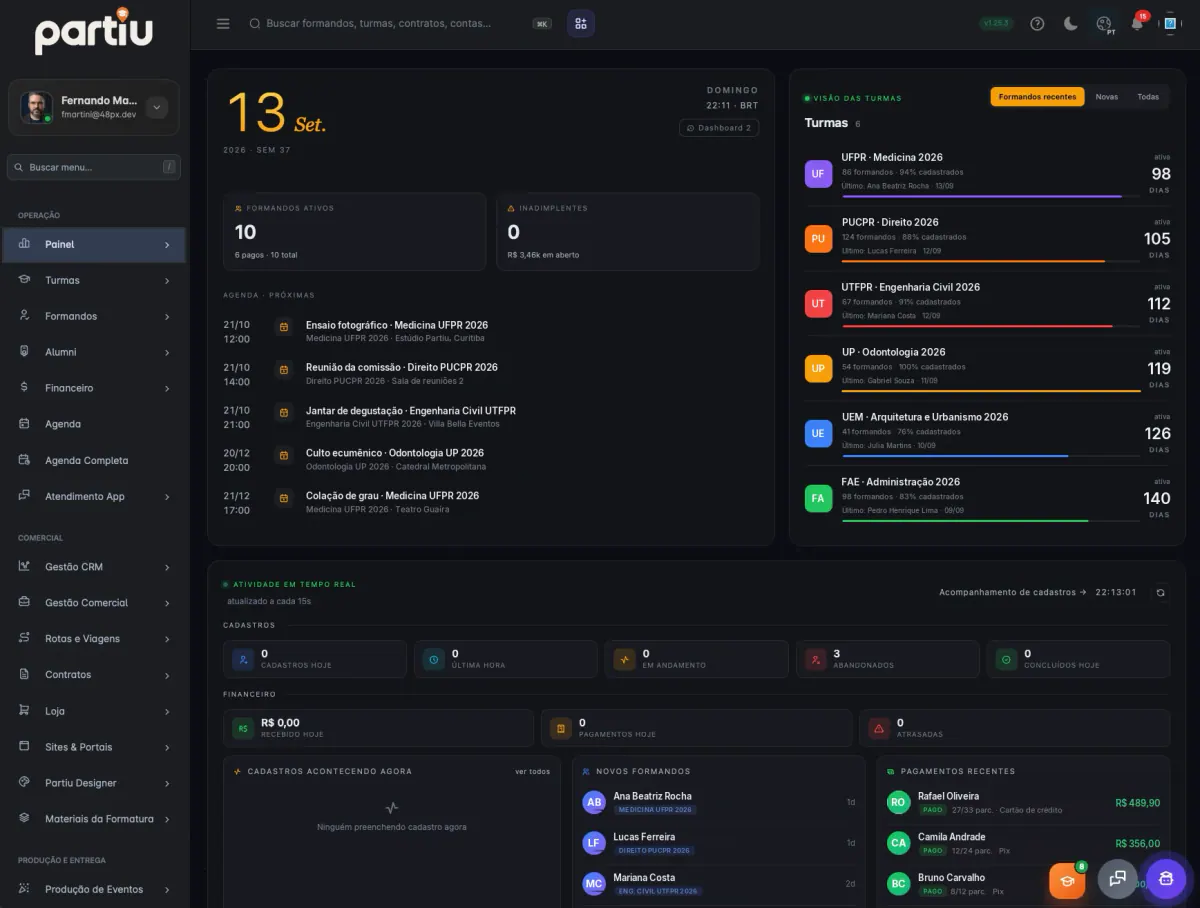Open the Acompanhamento de cadastros link
The height and width of the screenshot is (908, 1200).
tap(1012, 592)
